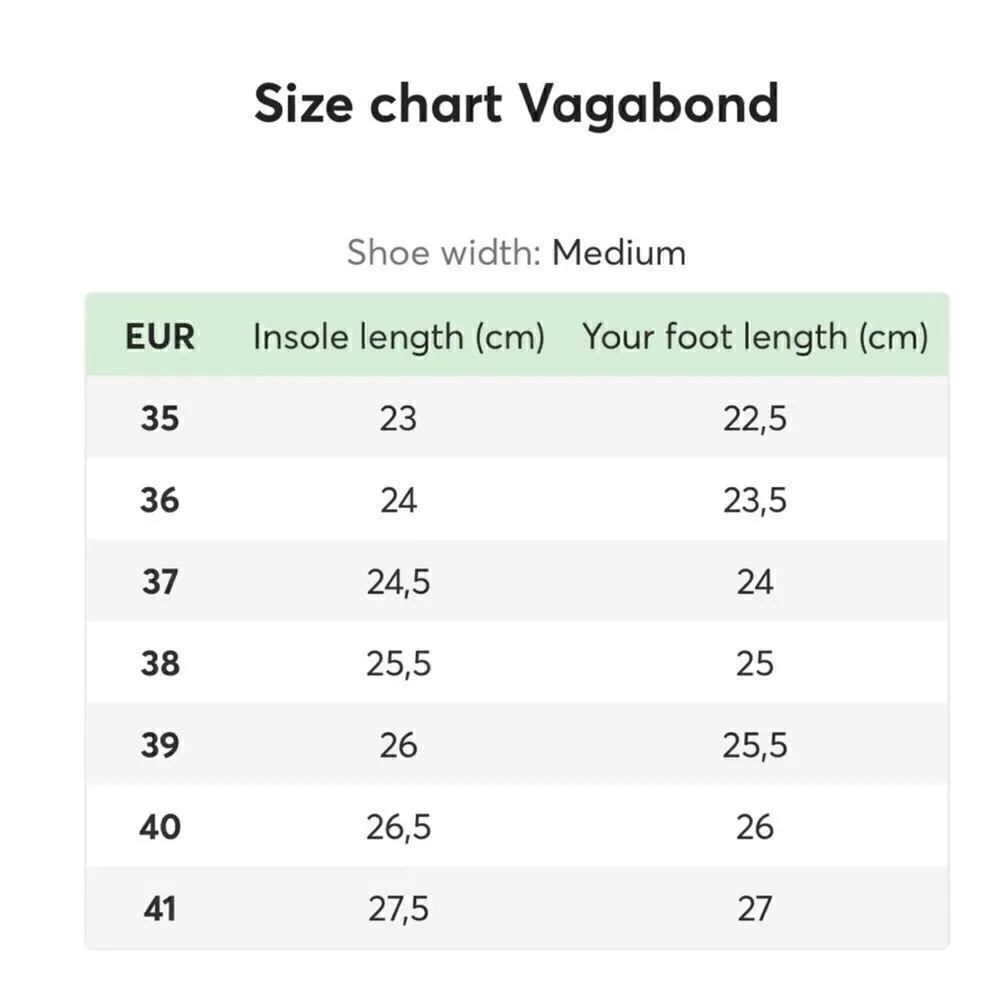Select insole length 27,5 for size 41
The width and height of the screenshot is (1000, 1000).
[398, 909]
